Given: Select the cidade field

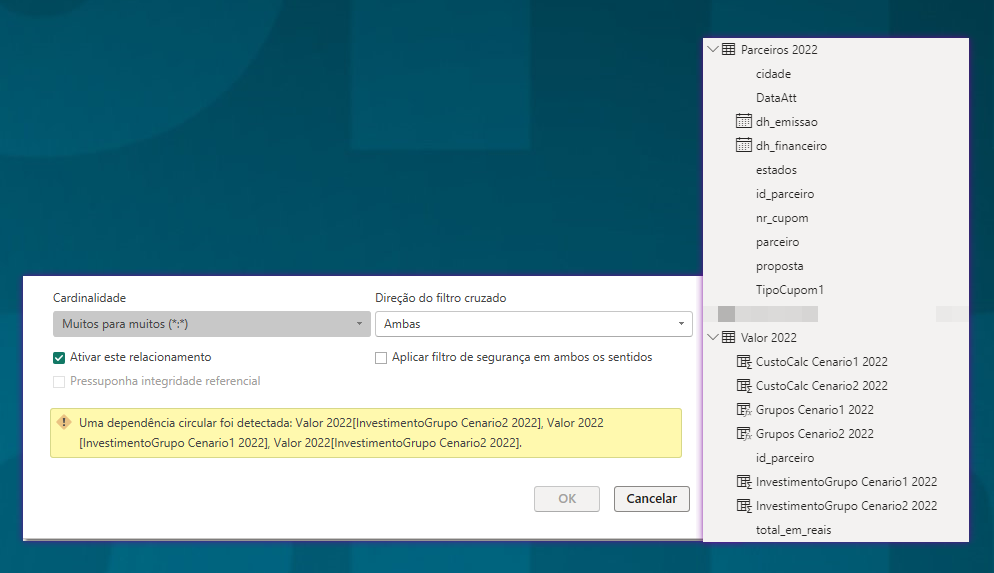Looking at the screenshot, I should [773, 74].
